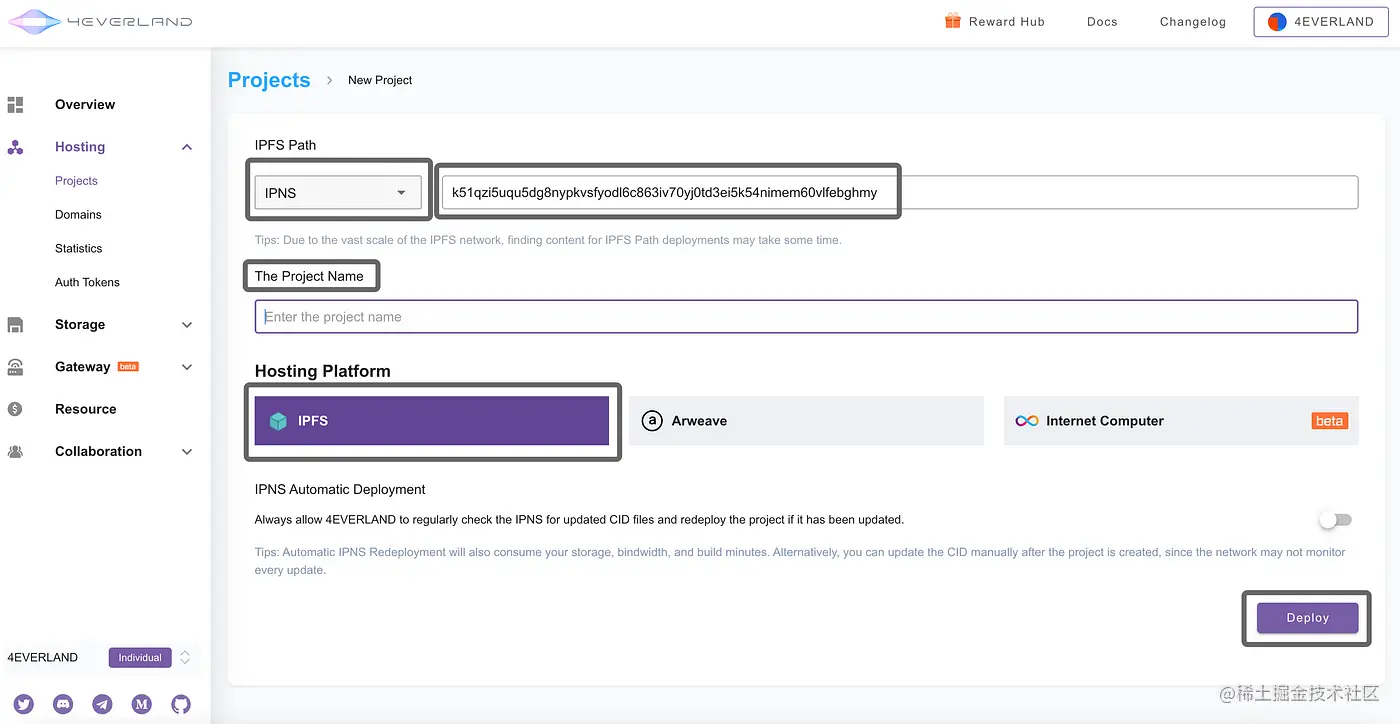Viewport: 1400px width, 724px height.
Task: Enable IPNS Automatic Deployment toggle
Action: pos(1335,520)
